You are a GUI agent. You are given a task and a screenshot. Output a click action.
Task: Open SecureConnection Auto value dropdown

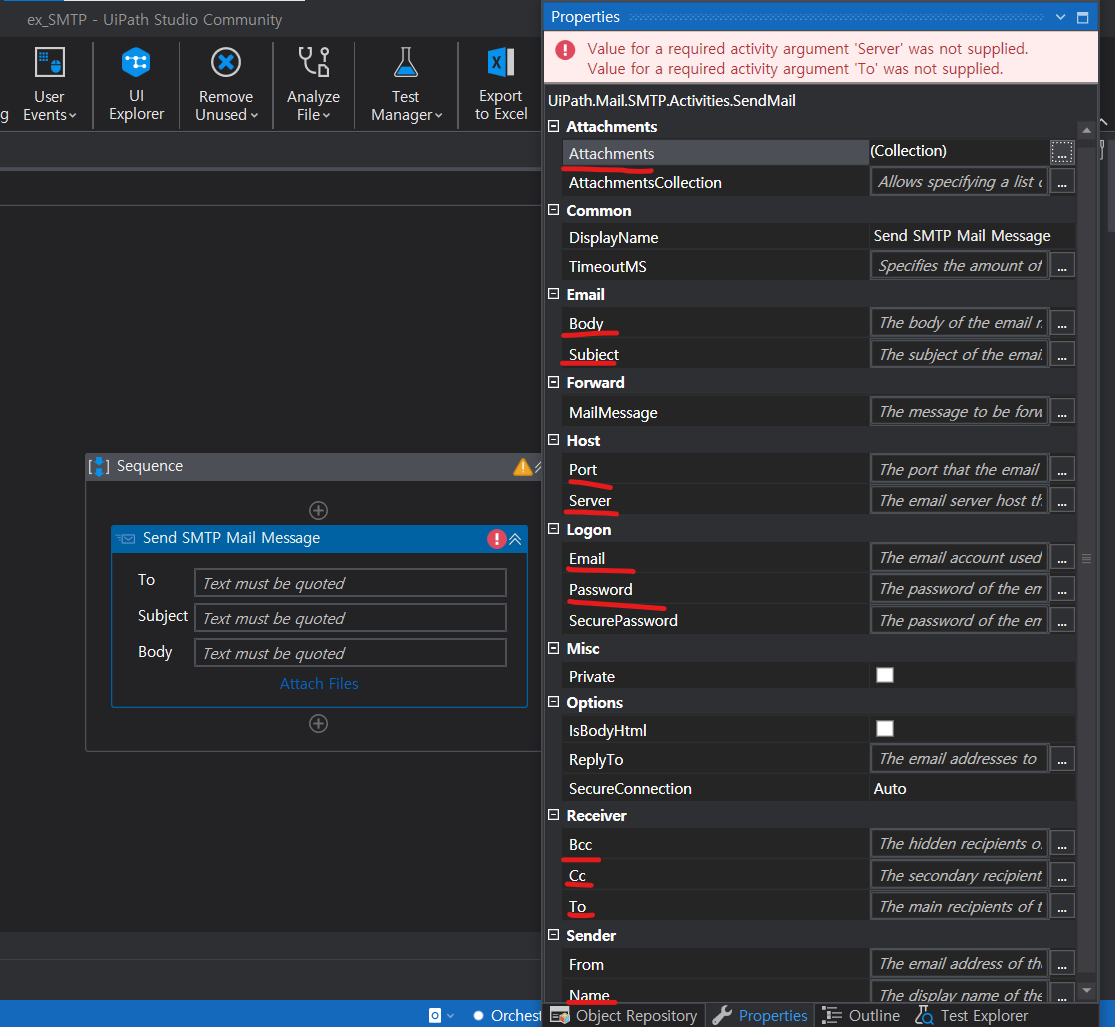click(x=971, y=789)
